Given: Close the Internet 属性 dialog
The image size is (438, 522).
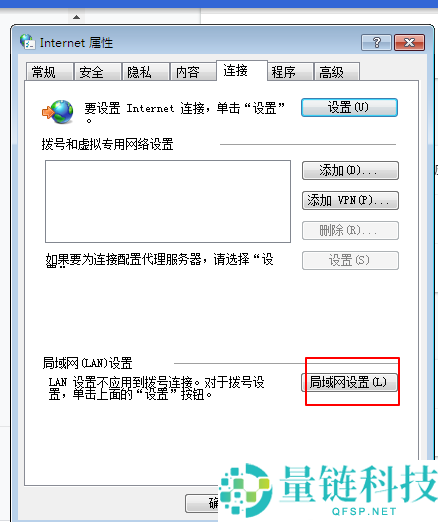Looking at the screenshot, I should (x=409, y=42).
